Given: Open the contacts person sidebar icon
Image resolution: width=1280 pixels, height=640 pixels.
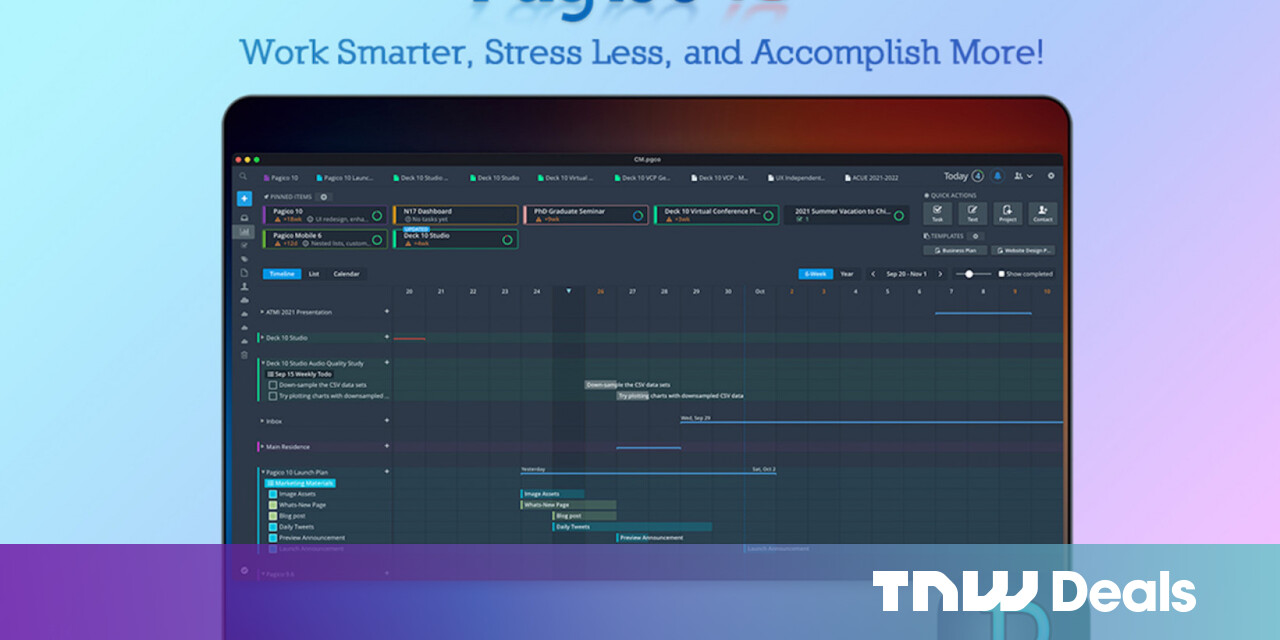Looking at the screenshot, I should [x=244, y=286].
